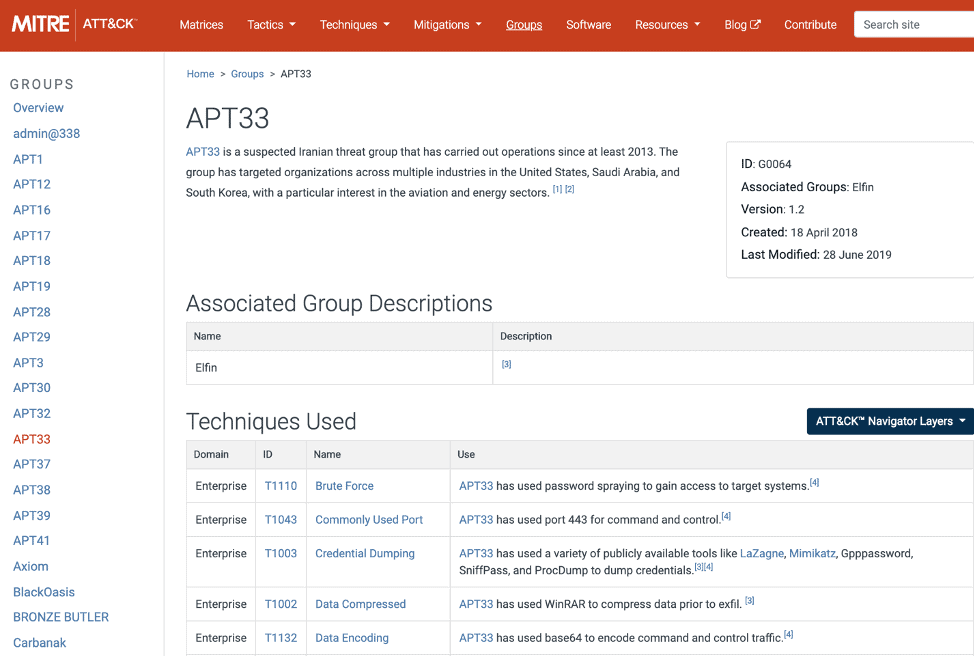Open the Contribute nav item
Image resolution: width=974 pixels, height=656 pixels.
(x=810, y=25)
